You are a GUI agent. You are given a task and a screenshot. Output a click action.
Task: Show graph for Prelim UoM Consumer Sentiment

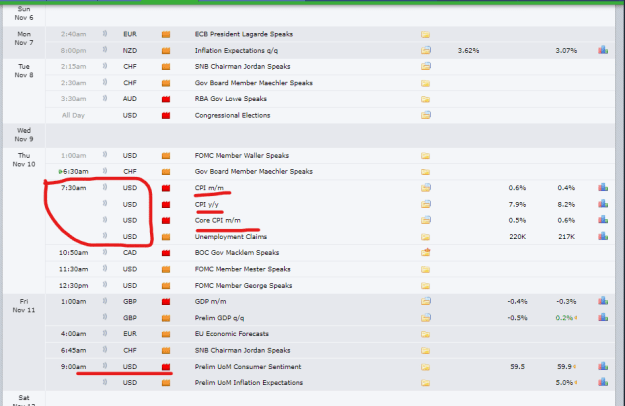pyautogui.click(x=603, y=366)
